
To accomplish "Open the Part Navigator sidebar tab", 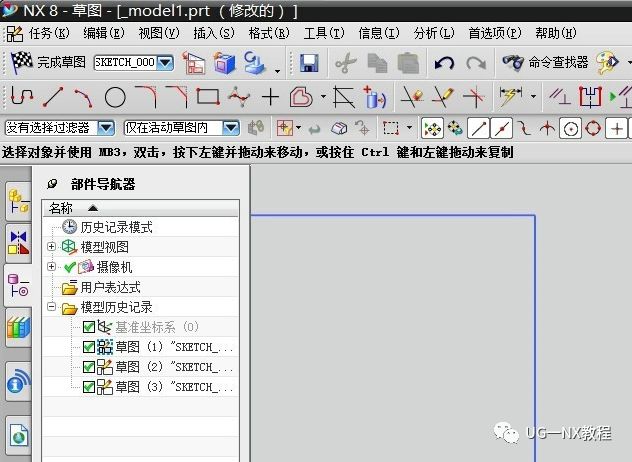I will (18, 285).
